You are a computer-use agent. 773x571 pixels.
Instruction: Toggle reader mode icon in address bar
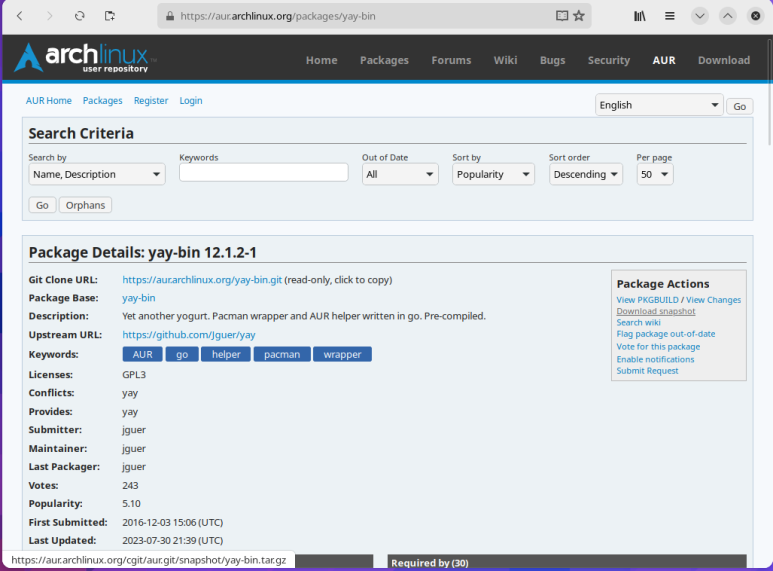pyautogui.click(x=562, y=16)
